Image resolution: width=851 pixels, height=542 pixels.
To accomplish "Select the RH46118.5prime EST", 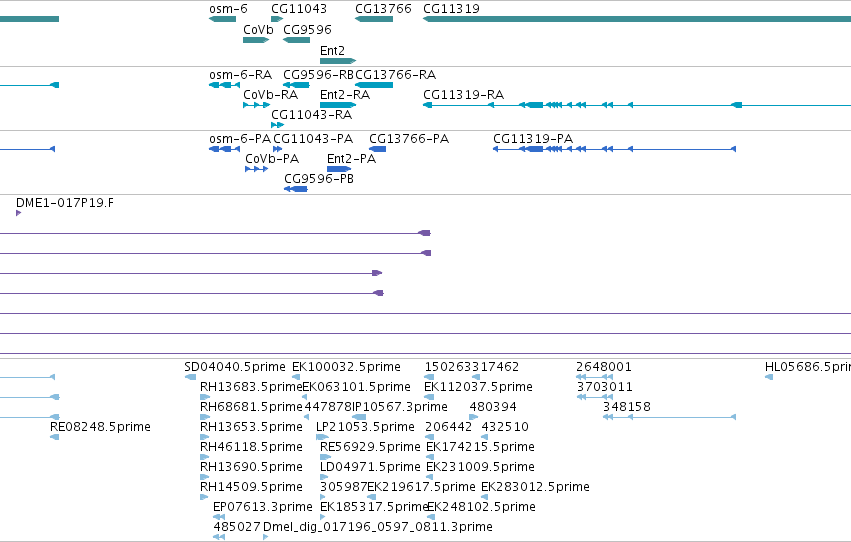I will click(x=205, y=457).
